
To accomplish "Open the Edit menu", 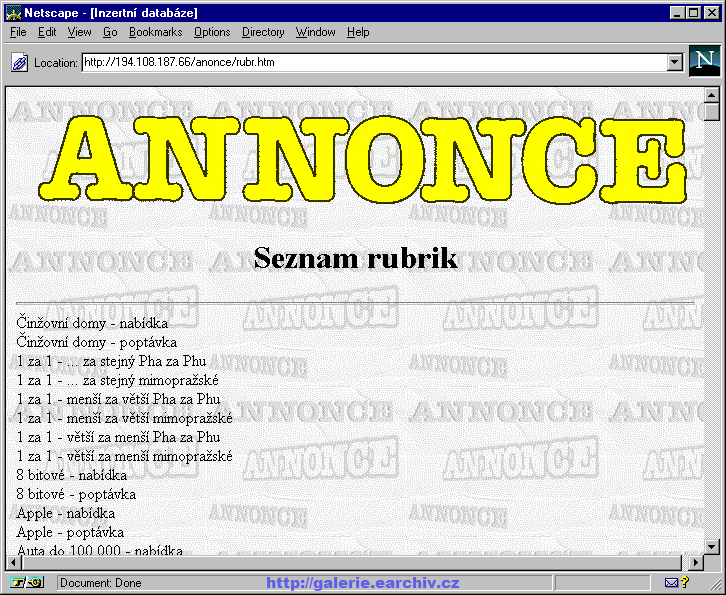I will tap(47, 32).
